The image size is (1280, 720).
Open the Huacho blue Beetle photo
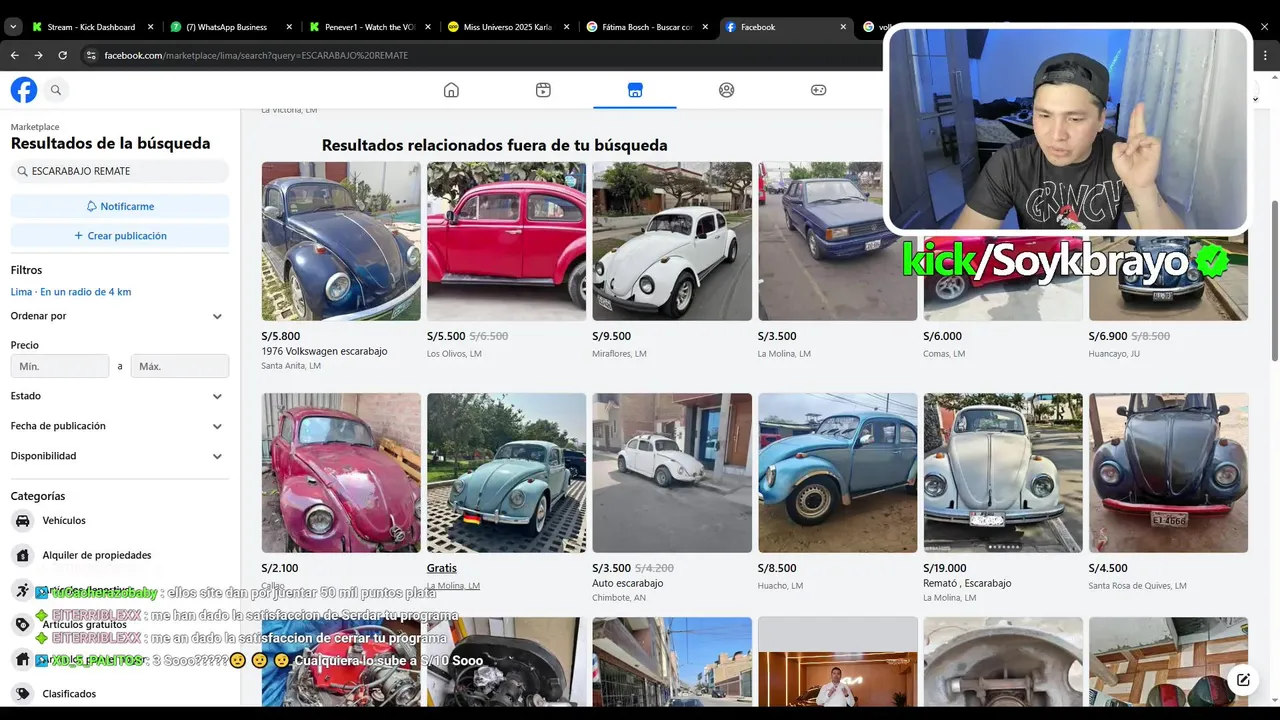point(837,473)
